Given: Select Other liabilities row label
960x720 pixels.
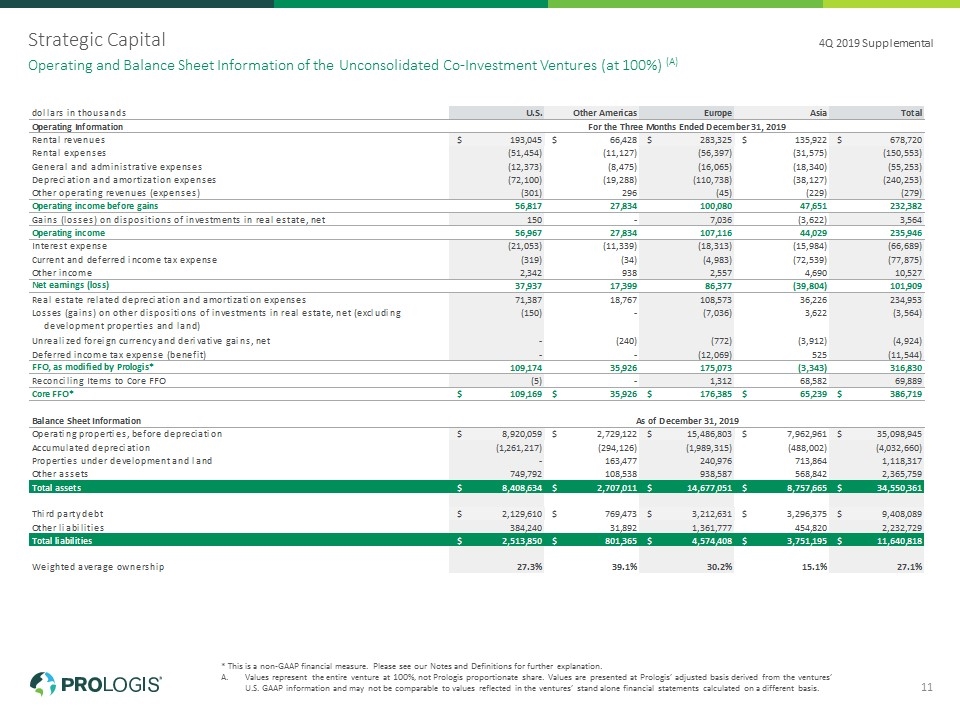Looking at the screenshot, I should [x=68, y=527].
